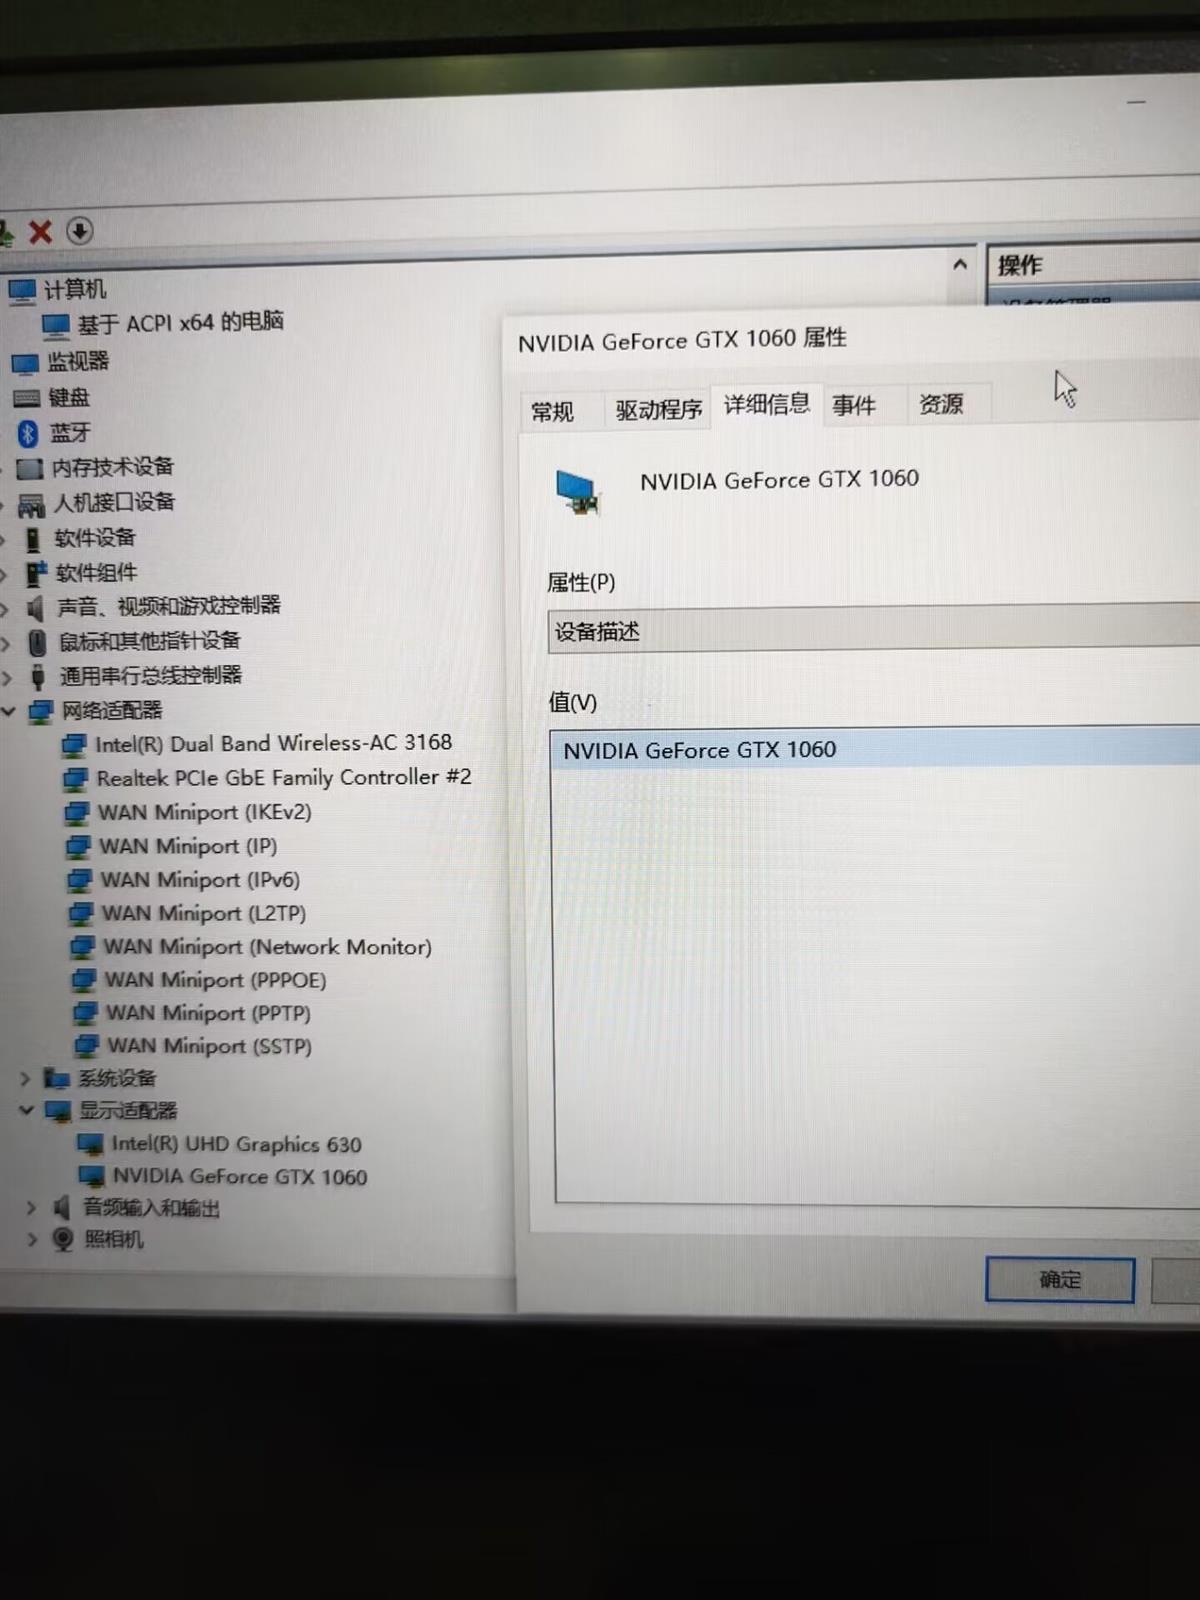Viewport: 1200px width, 1600px height.
Task: Collapse the network adapters tree node
Action: coord(9,711)
